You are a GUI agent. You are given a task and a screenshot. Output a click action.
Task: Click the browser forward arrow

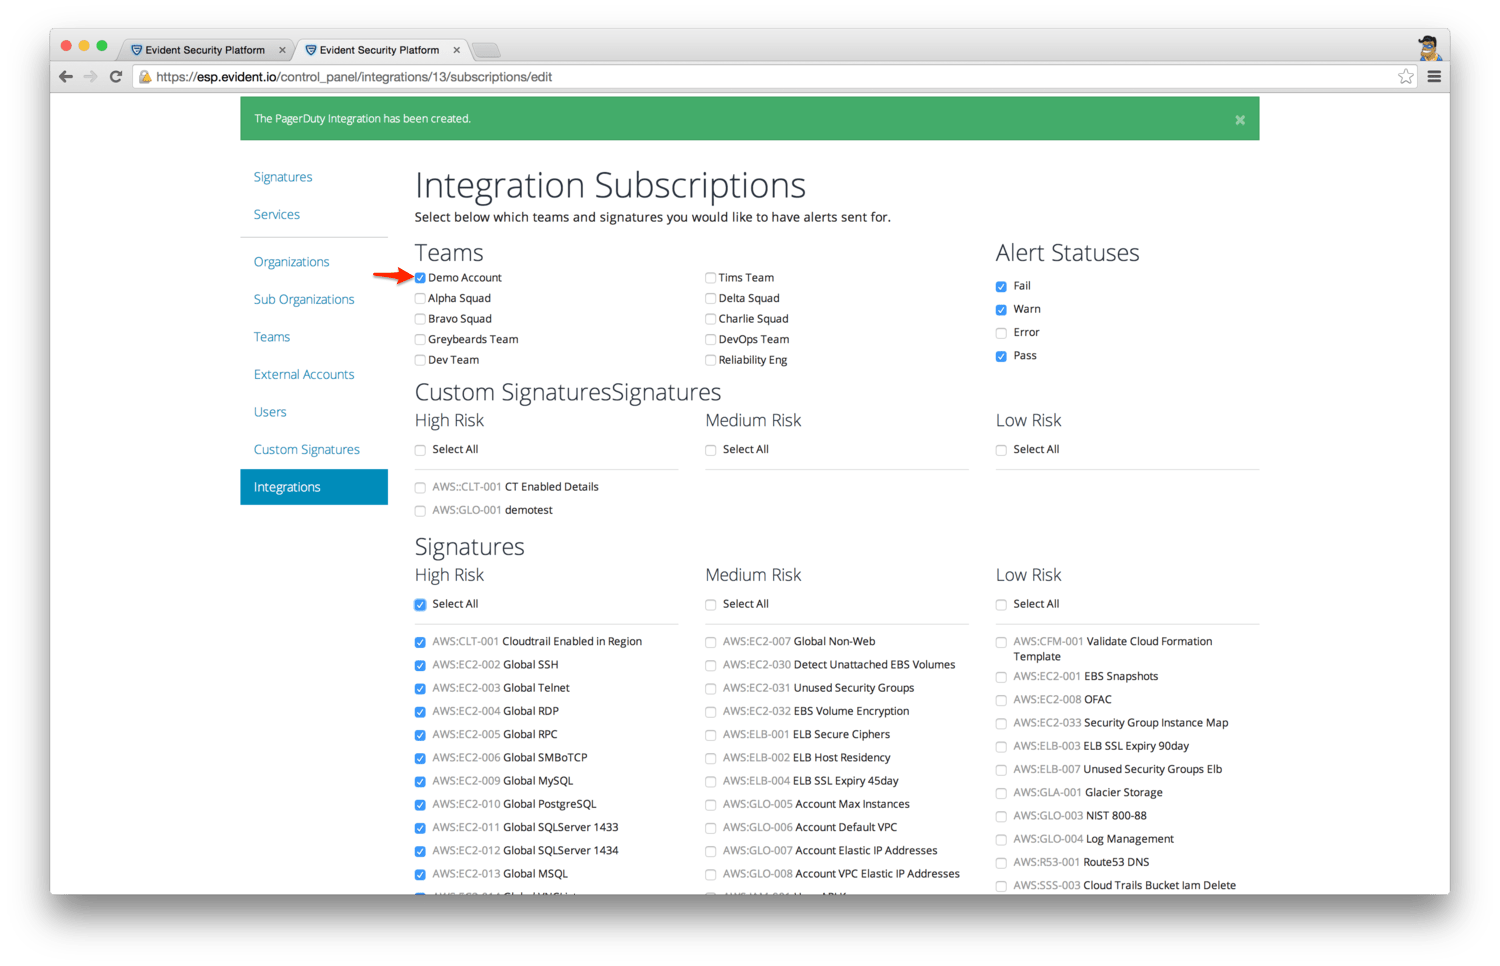pyautogui.click(x=91, y=77)
